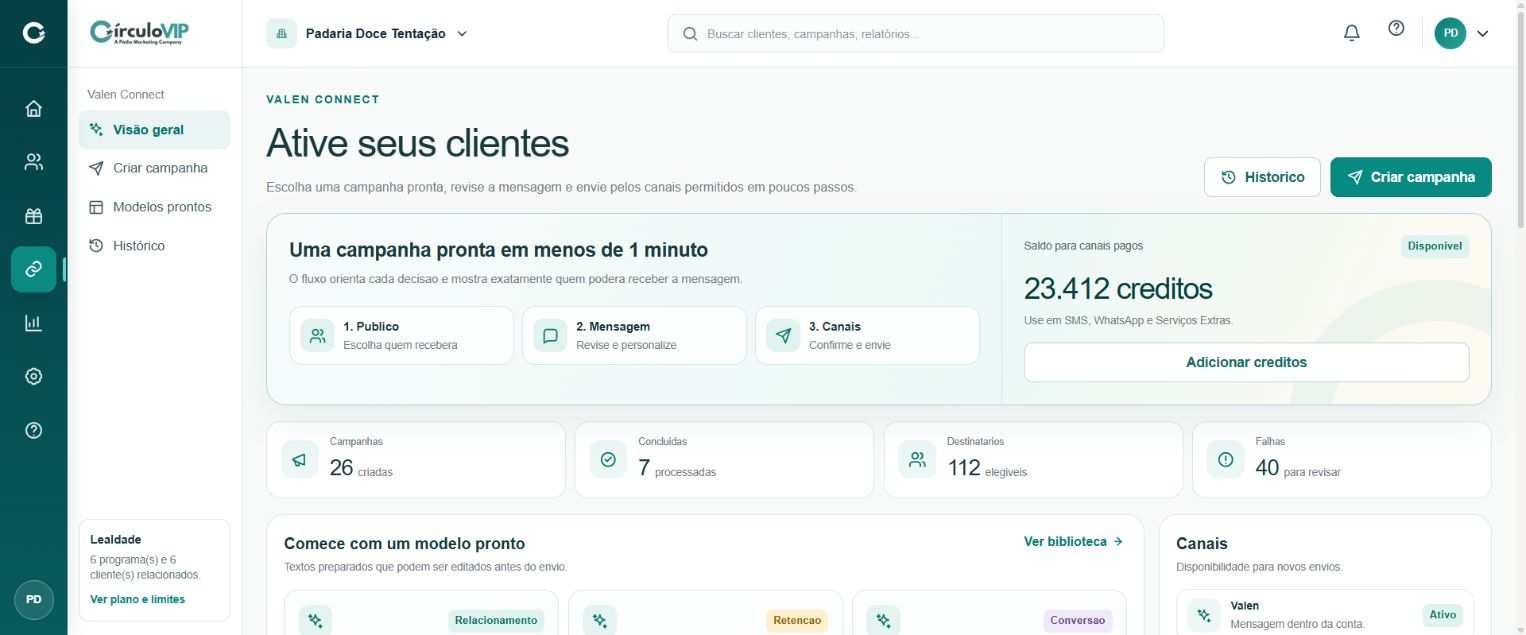Click the store building icon beside Padaria name
This screenshot has width=1526, height=635.
[281, 33]
